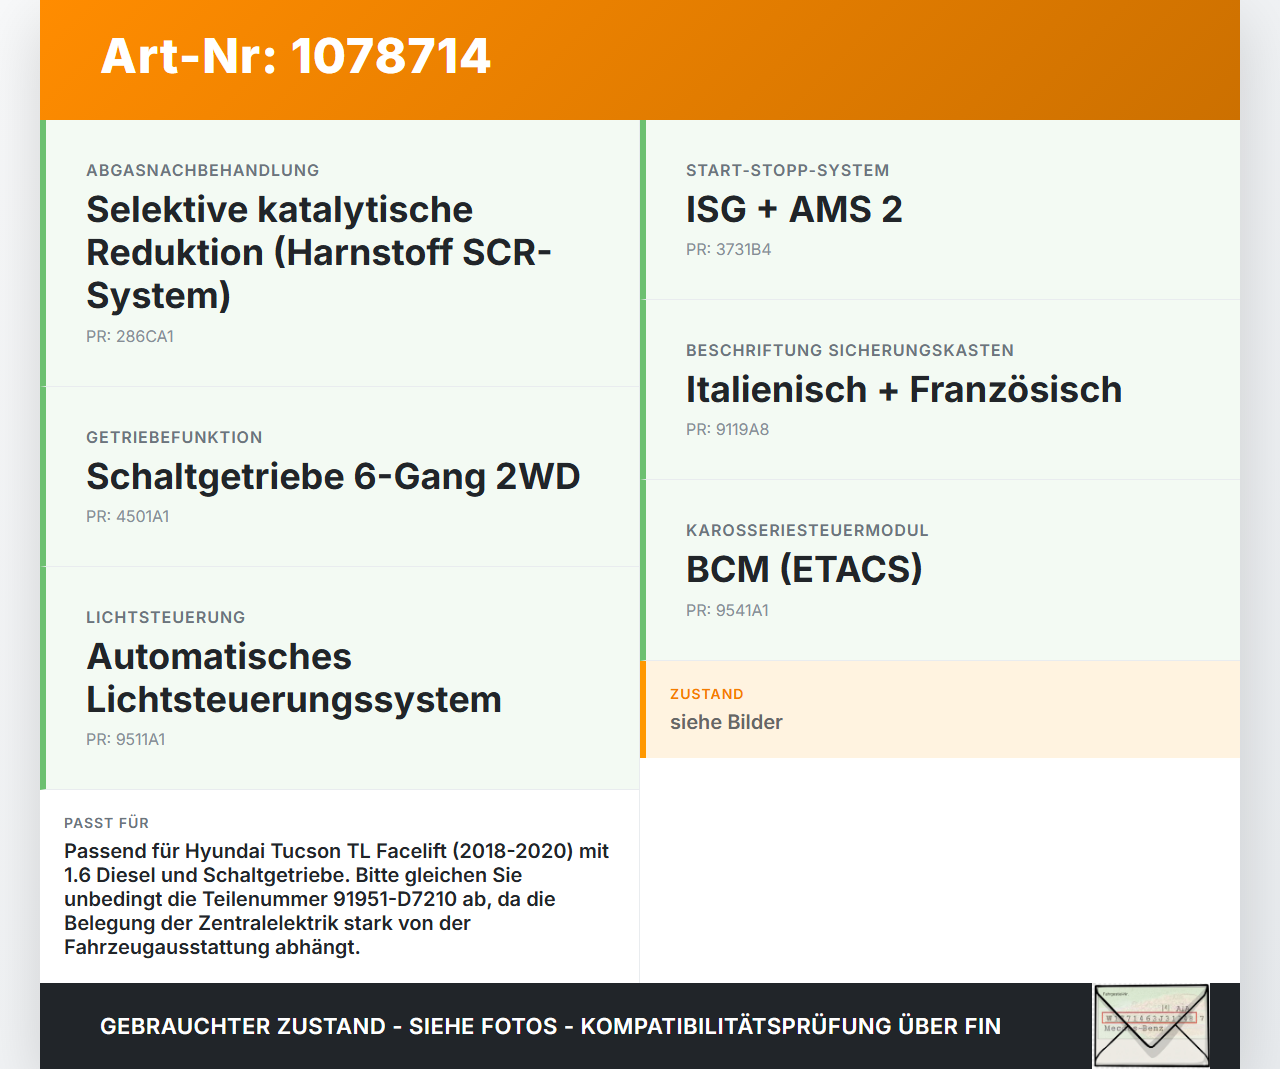The image size is (1280, 1070).
Task: Click 'Schaltgetriebe 6-Gang 2WD' value
Action: pos(333,476)
